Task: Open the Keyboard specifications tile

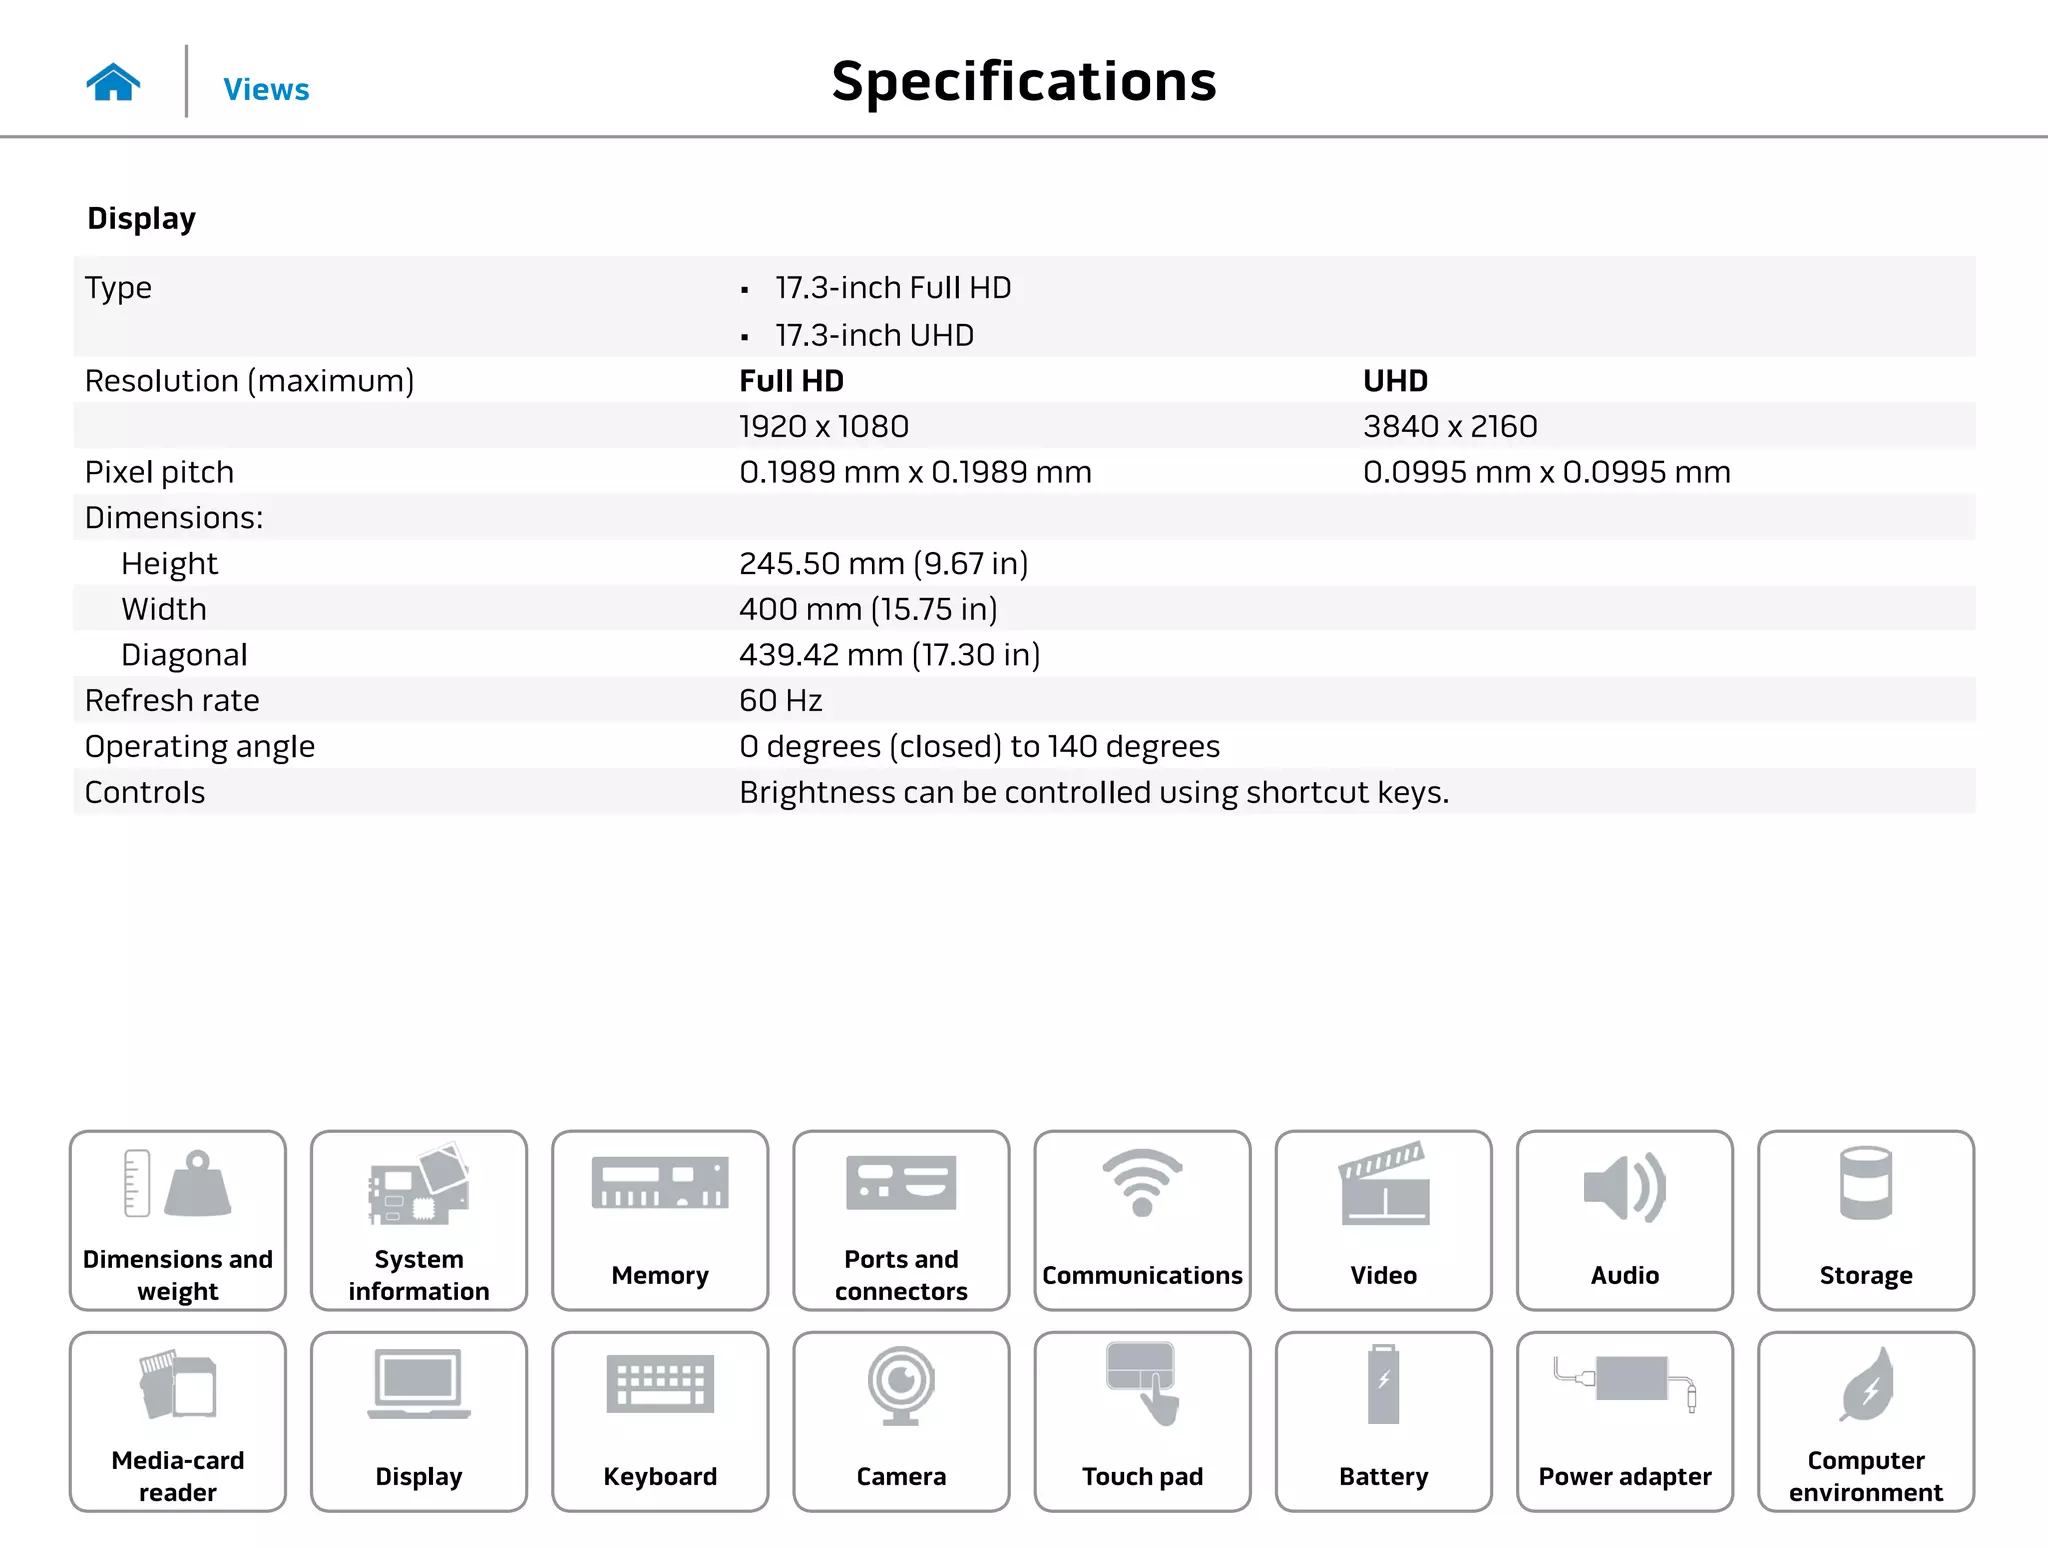Action: click(x=660, y=1421)
